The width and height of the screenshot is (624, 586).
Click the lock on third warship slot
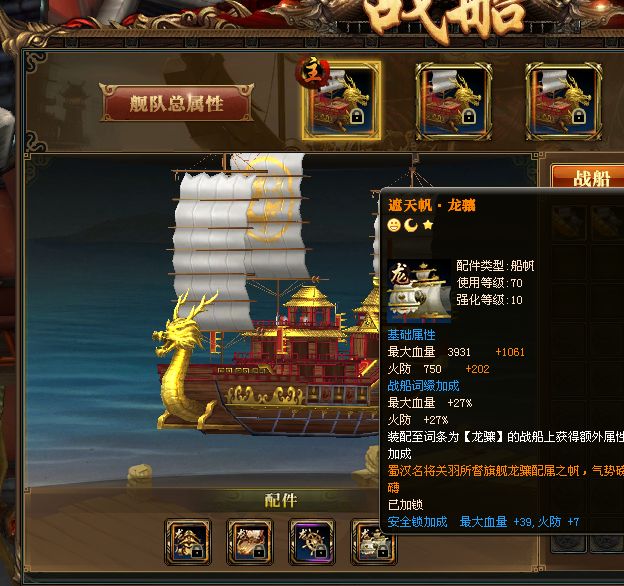click(579, 117)
